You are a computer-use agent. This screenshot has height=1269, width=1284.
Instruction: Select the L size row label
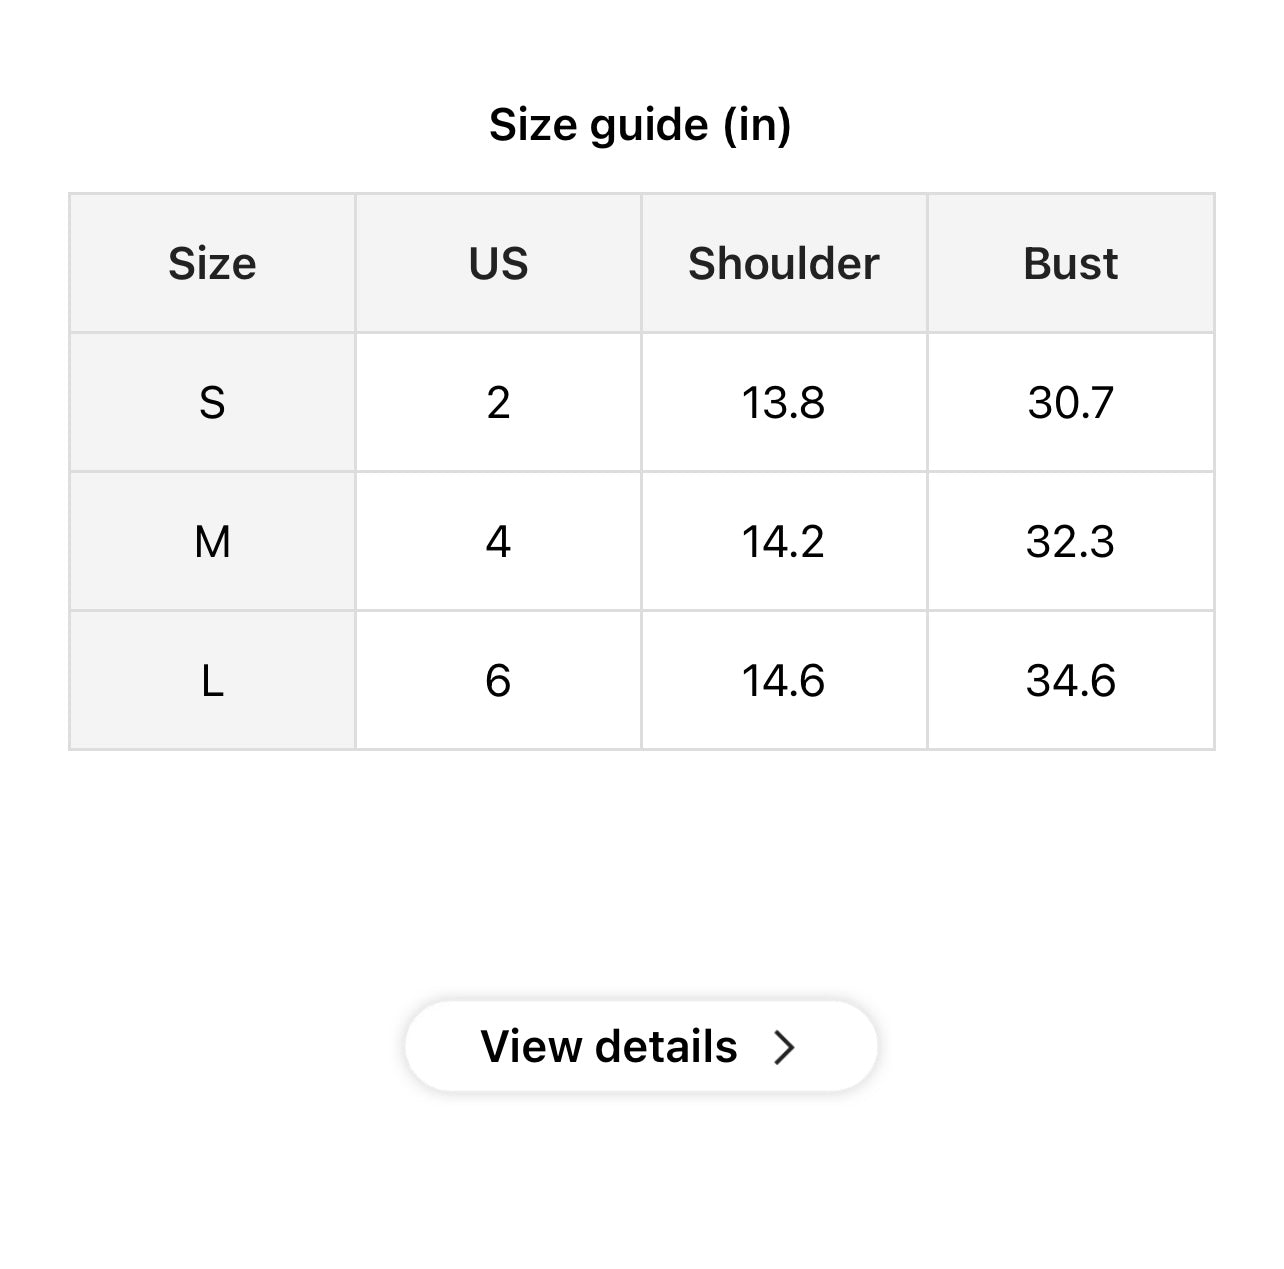point(212,681)
